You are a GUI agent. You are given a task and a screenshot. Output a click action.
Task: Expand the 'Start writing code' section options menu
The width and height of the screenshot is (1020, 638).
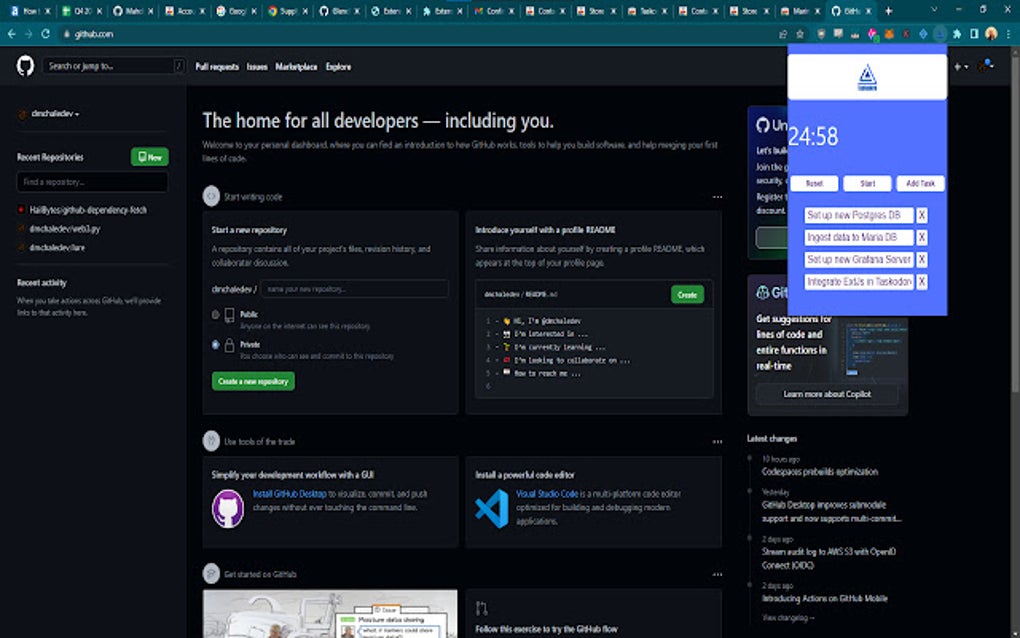pyautogui.click(x=717, y=197)
